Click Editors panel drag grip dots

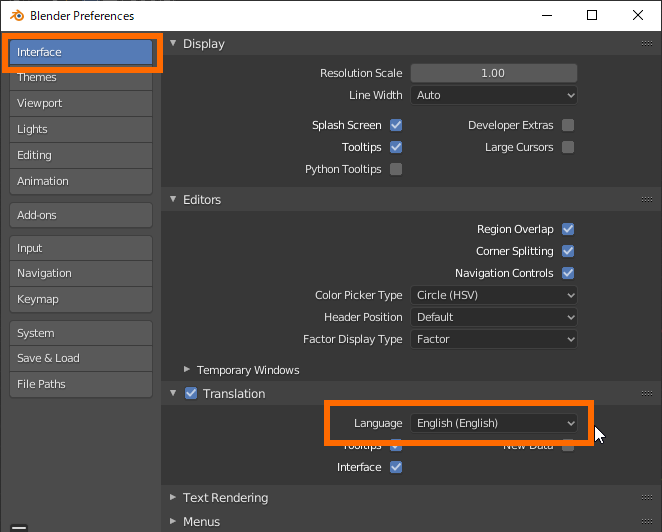pos(647,199)
